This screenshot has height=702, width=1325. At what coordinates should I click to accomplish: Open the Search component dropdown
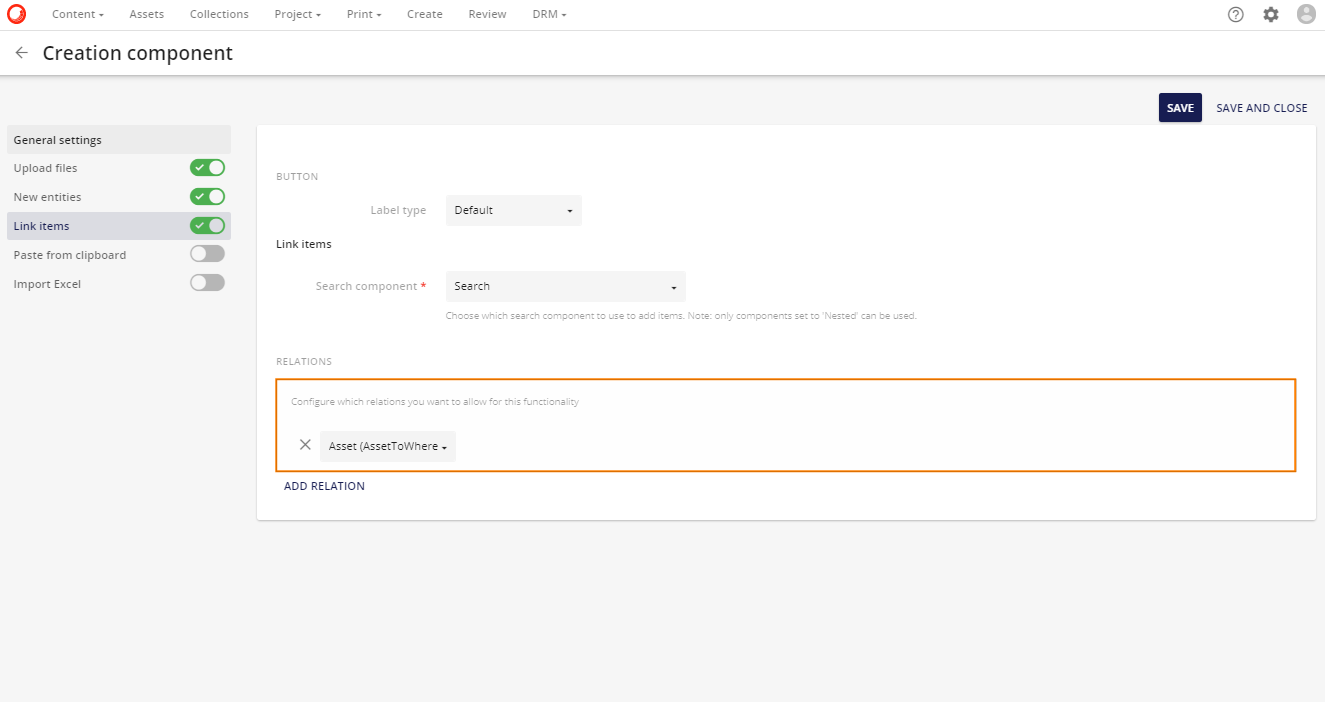(565, 286)
